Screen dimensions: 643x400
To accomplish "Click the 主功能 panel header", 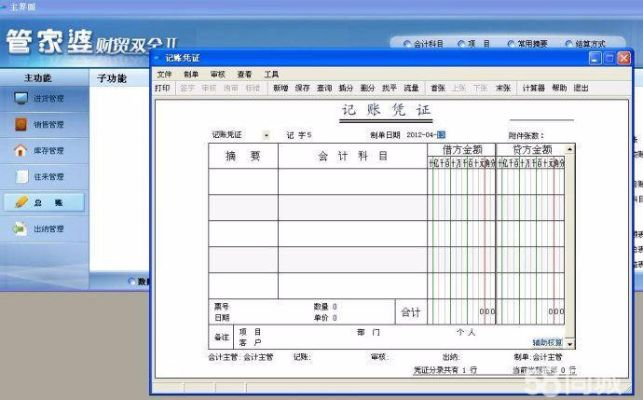I will (x=38, y=78).
